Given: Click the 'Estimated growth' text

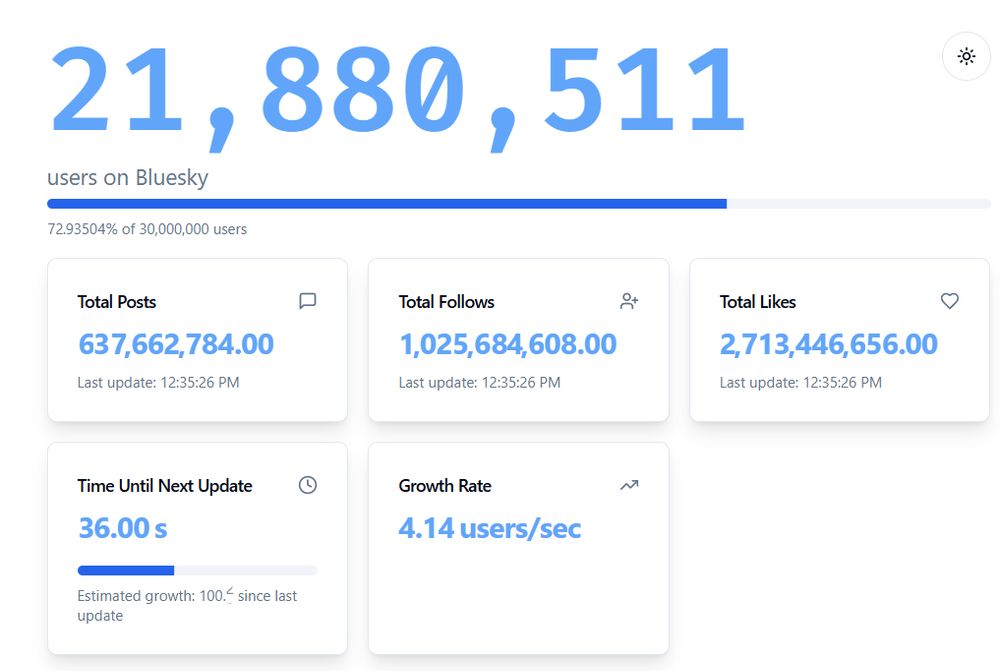Looking at the screenshot, I should [x=187, y=605].
